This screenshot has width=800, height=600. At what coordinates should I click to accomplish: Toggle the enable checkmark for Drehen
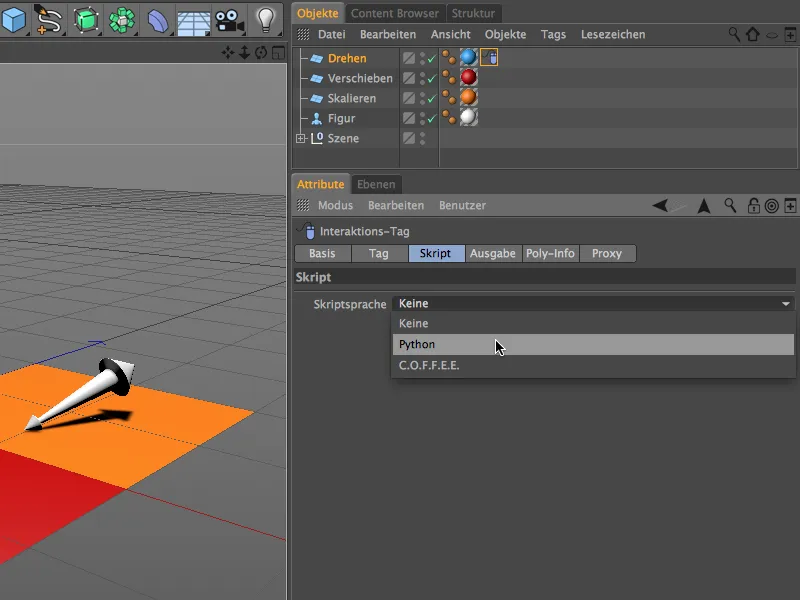pos(432,59)
